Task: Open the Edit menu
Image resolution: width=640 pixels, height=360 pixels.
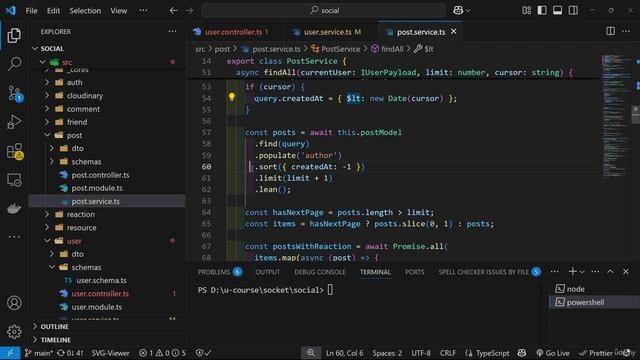Action: (x=53, y=11)
